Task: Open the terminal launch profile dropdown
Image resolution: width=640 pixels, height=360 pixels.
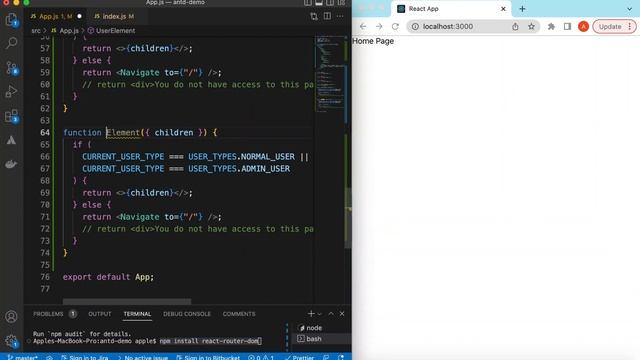Action: pyautogui.click(x=320, y=313)
